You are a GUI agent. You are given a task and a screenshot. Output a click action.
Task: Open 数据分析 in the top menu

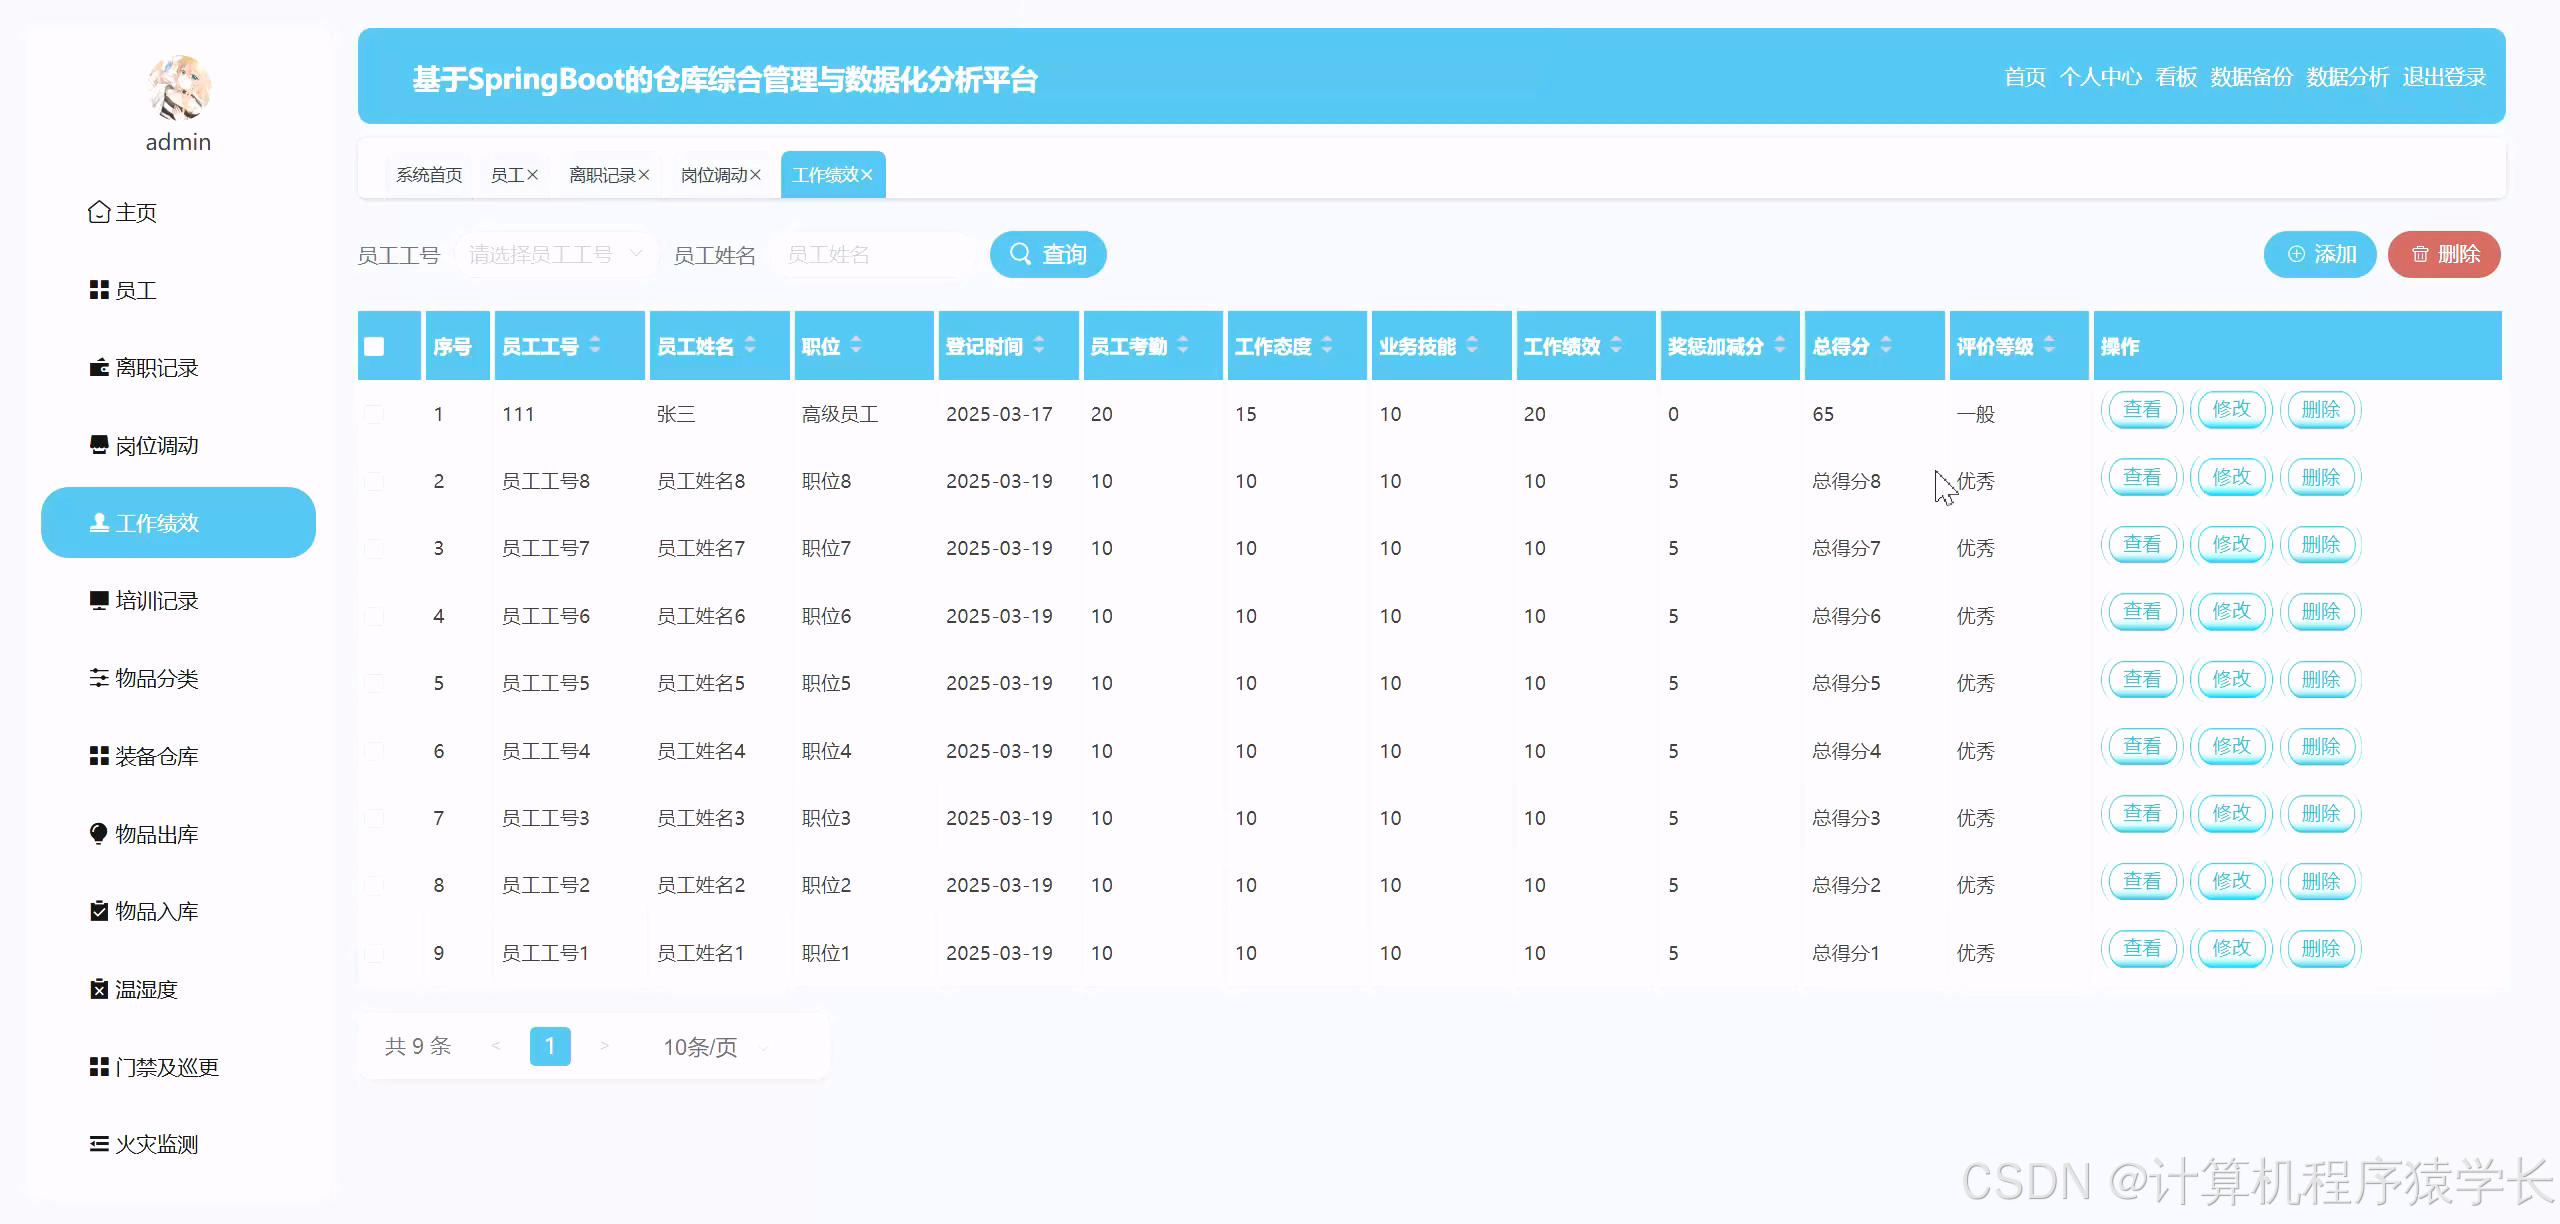[2347, 77]
